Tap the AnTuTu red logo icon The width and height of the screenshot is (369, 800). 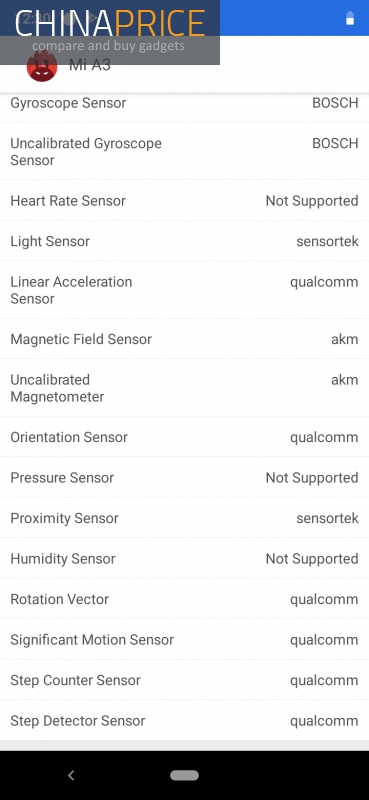[42, 66]
